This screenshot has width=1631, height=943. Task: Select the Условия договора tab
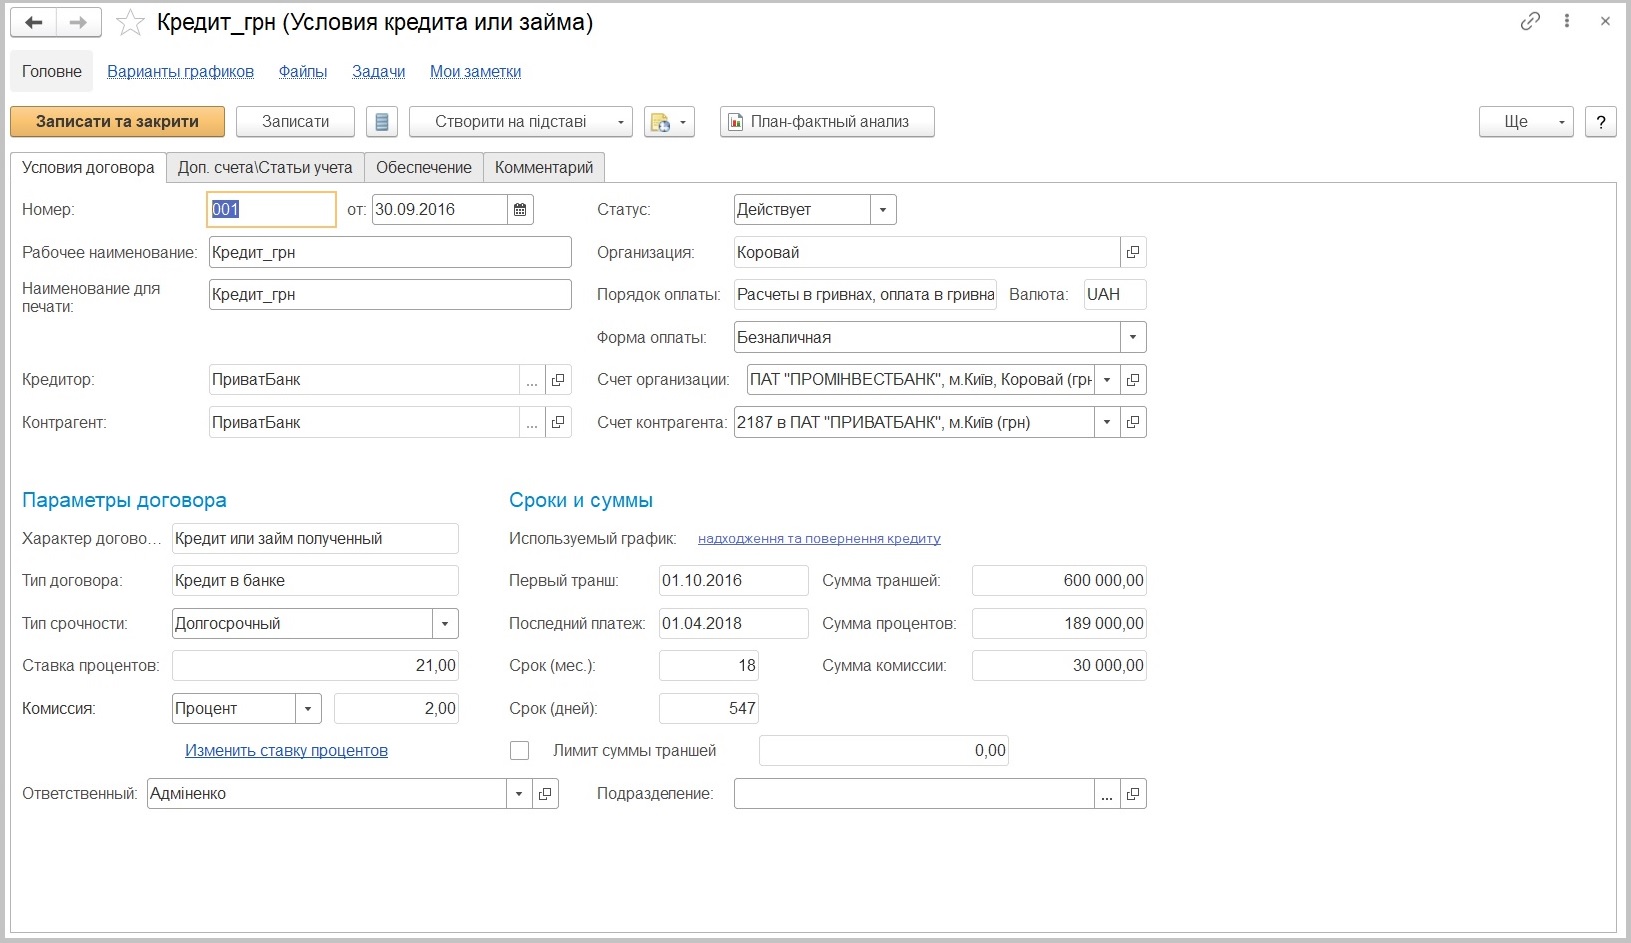pyautogui.click(x=88, y=168)
